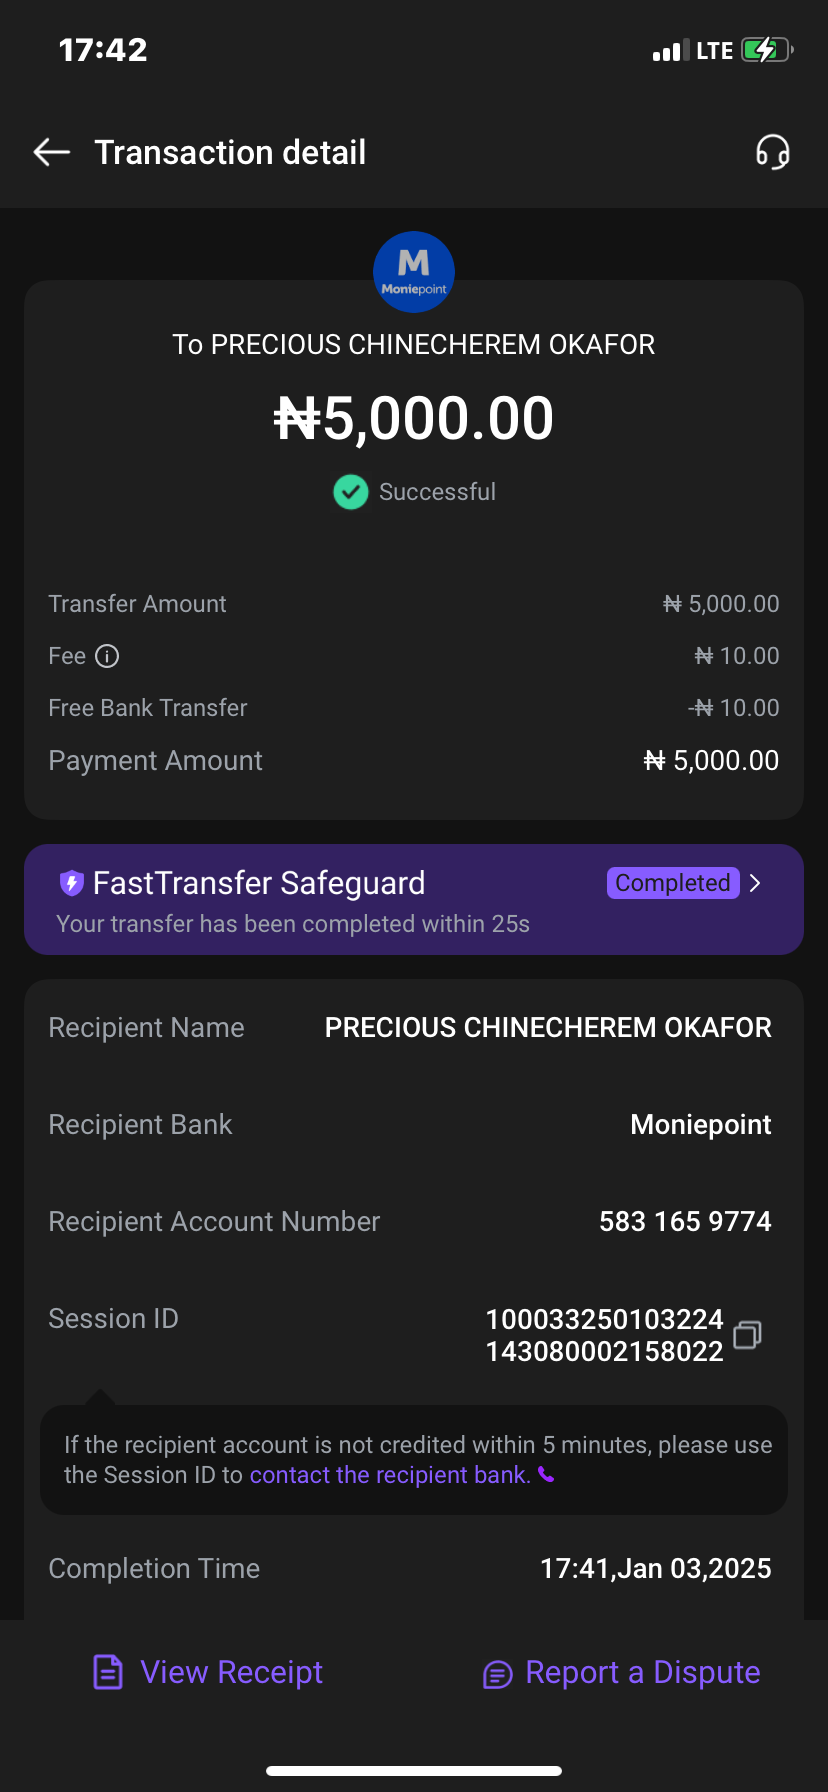Tap the ₦5,000.00 headline amount
Image resolution: width=828 pixels, height=1792 pixels.
click(414, 418)
